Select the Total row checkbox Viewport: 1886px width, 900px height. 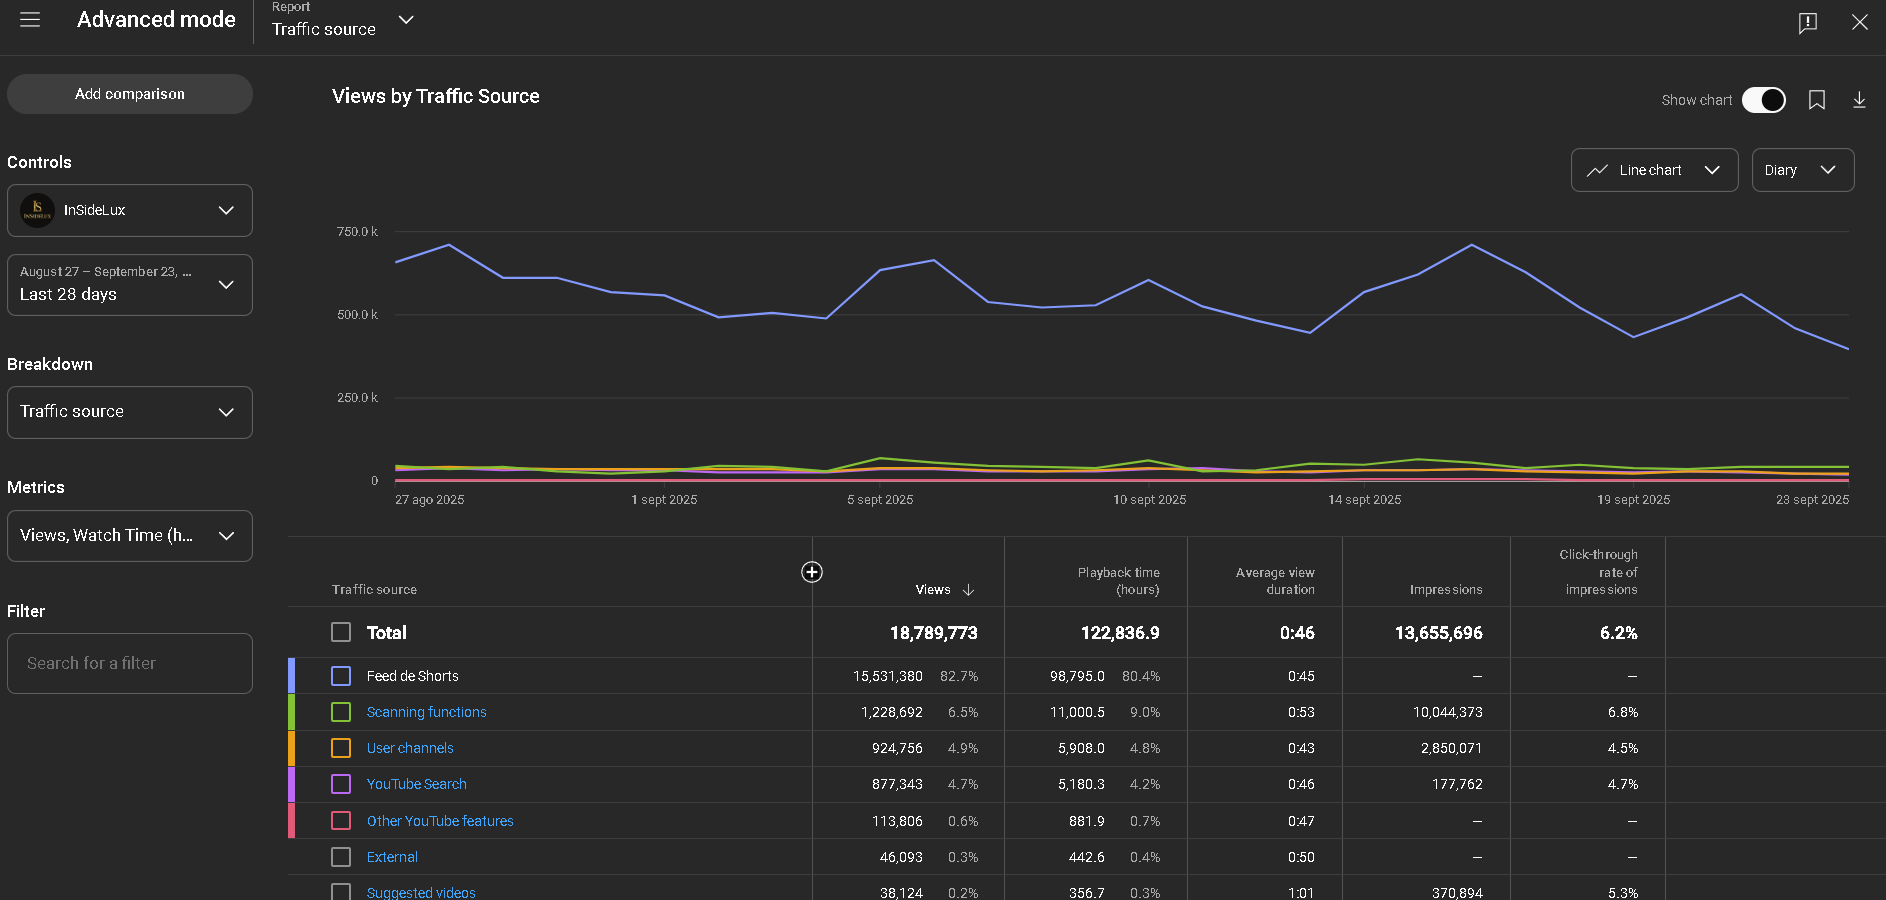[x=341, y=632]
